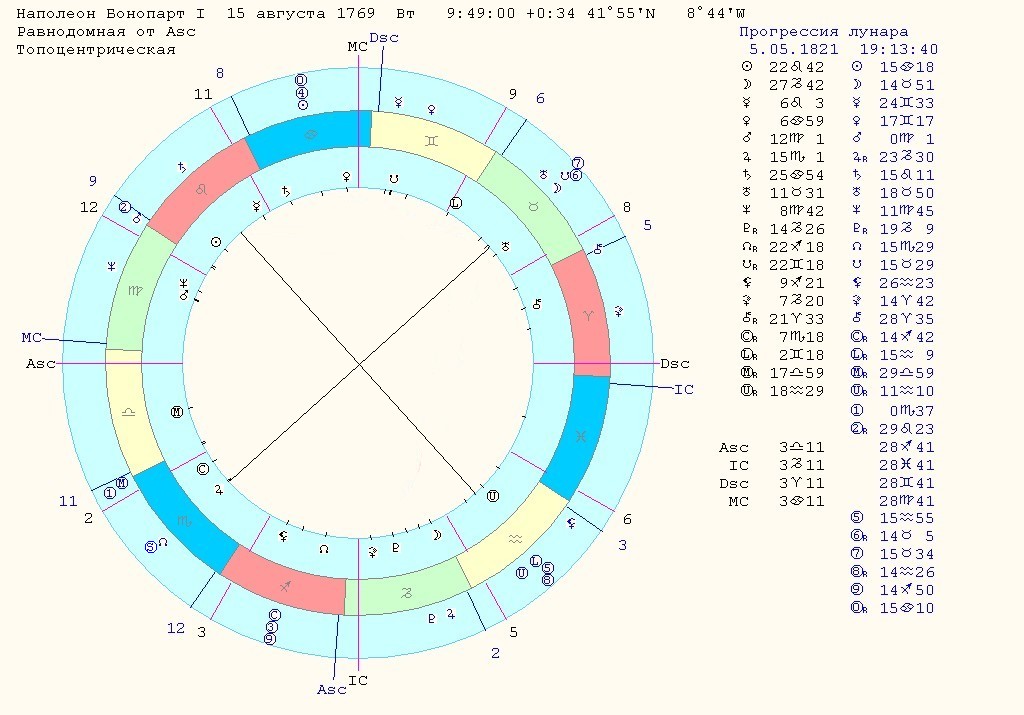Click the Saturn glyph beside 25 Cancer 54
The image size is (1024, 715).
point(747,175)
